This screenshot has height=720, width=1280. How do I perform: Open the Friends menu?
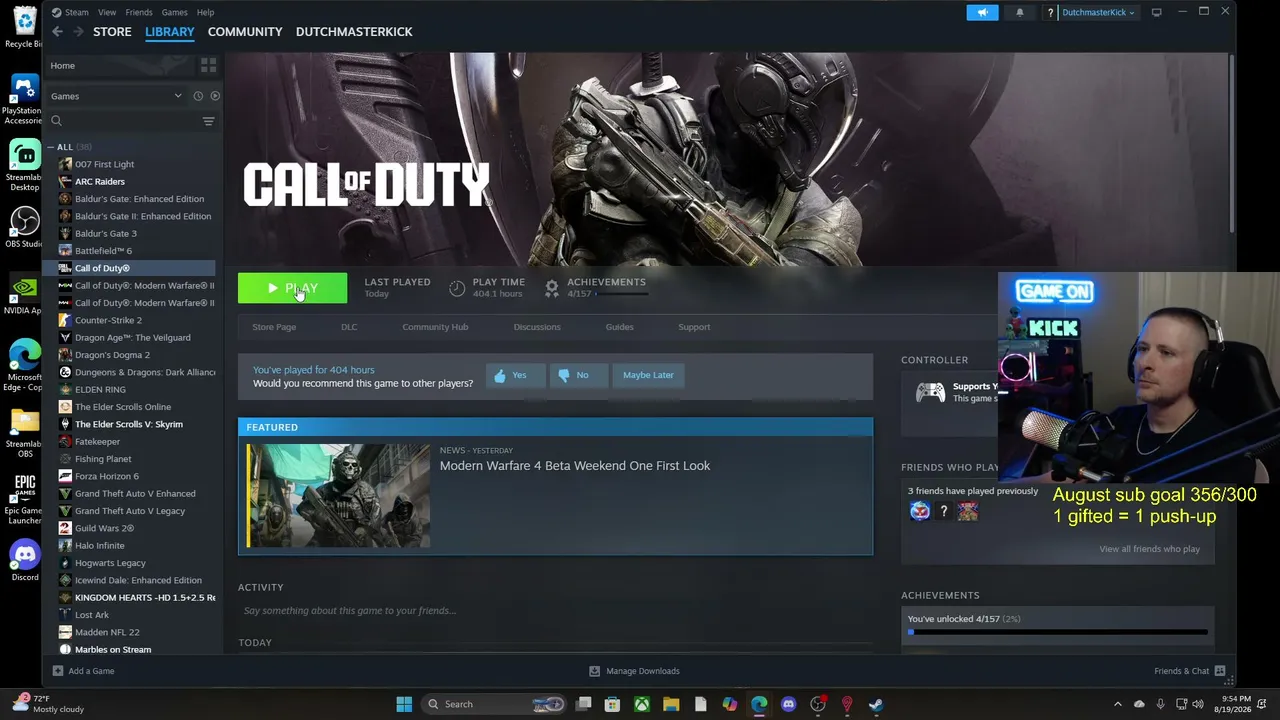(x=139, y=12)
